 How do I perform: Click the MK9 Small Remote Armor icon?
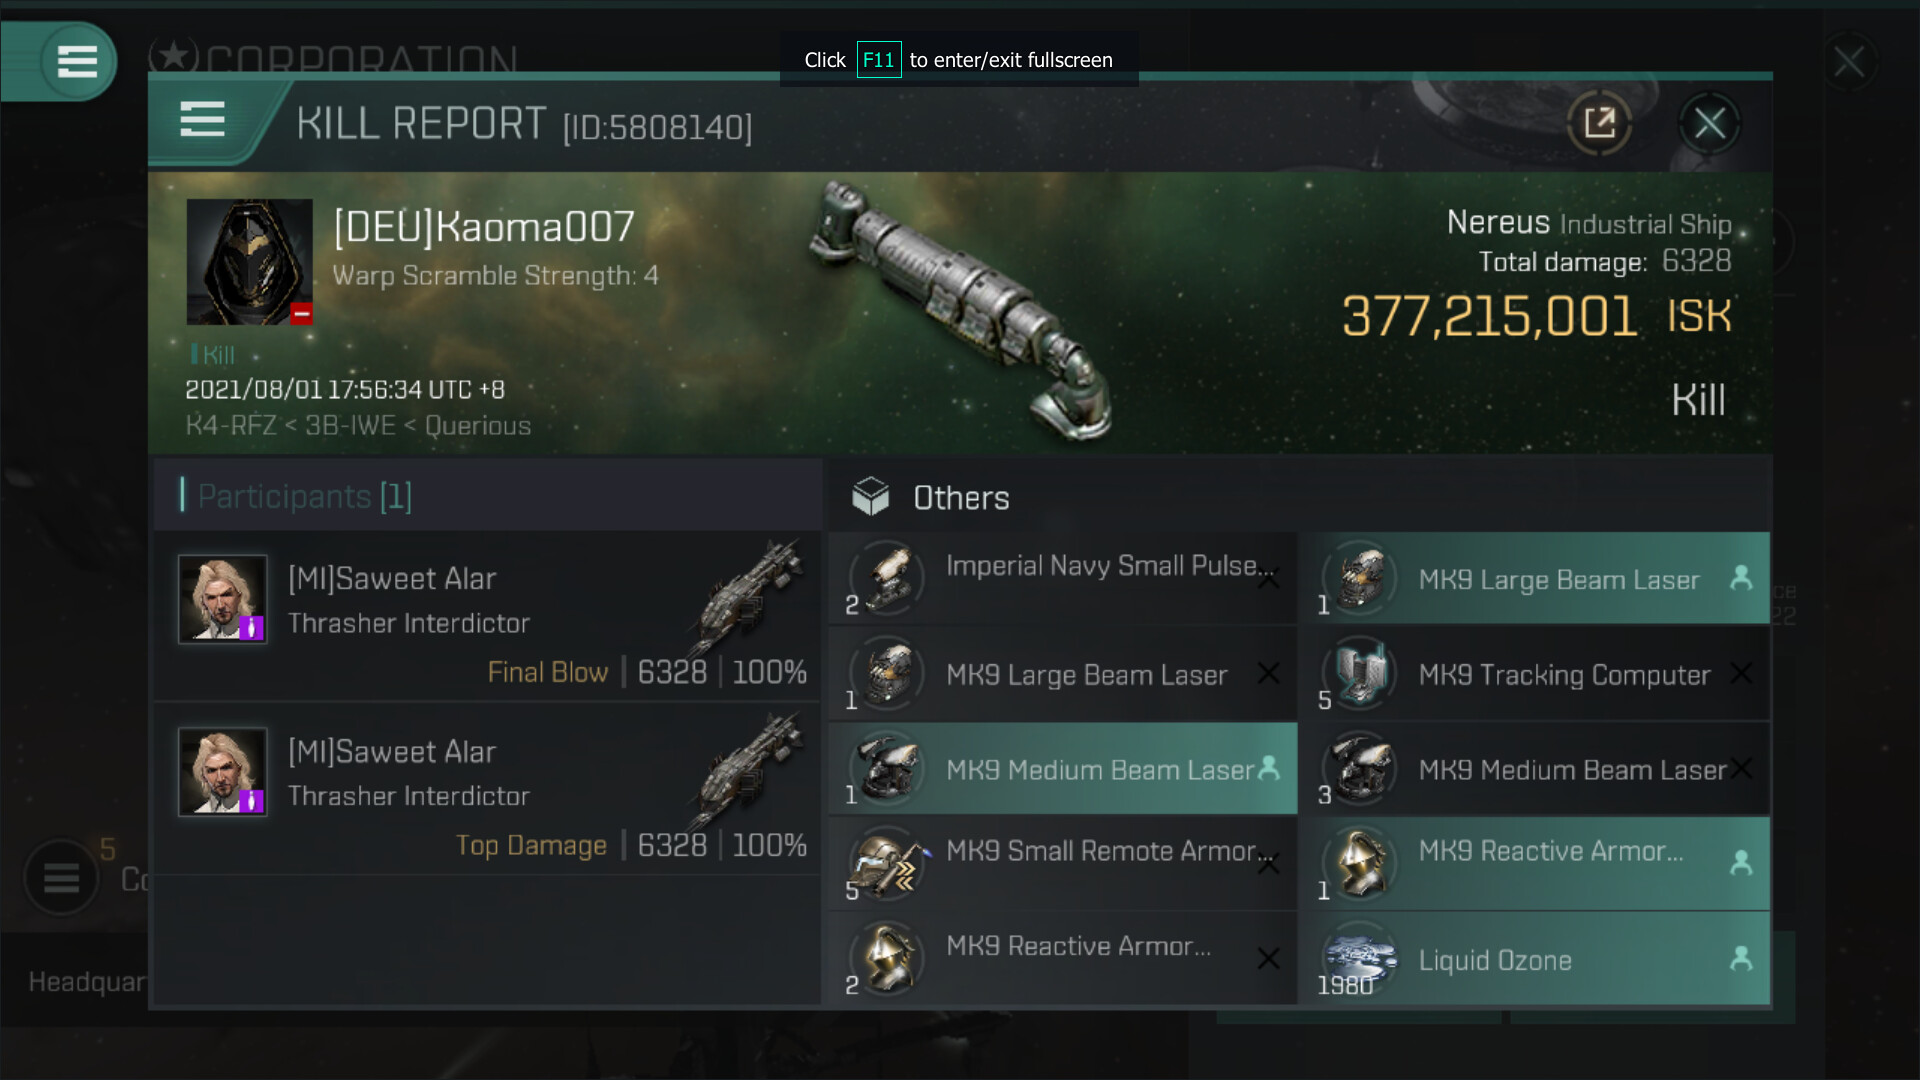[886, 862]
